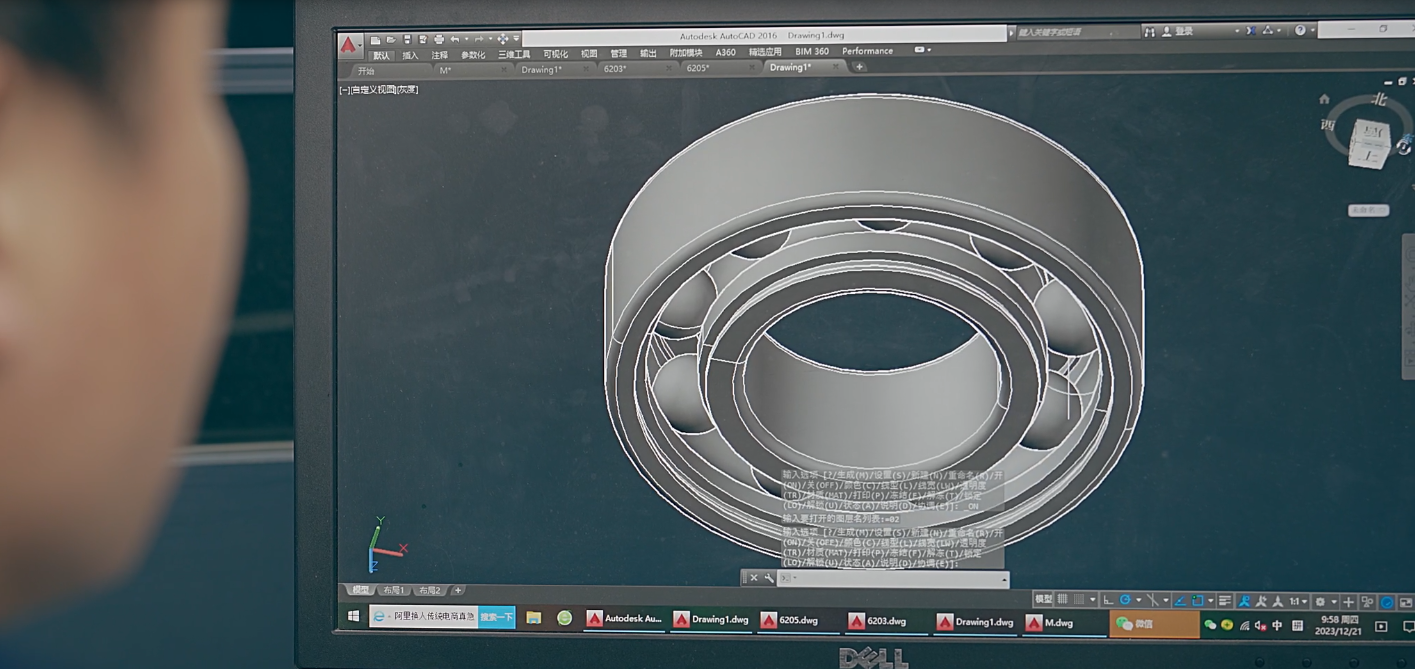Click the Plot (print) icon in toolbar
Image resolution: width=1415 pixels, height=669 pixels.
(x=439, y=40)
